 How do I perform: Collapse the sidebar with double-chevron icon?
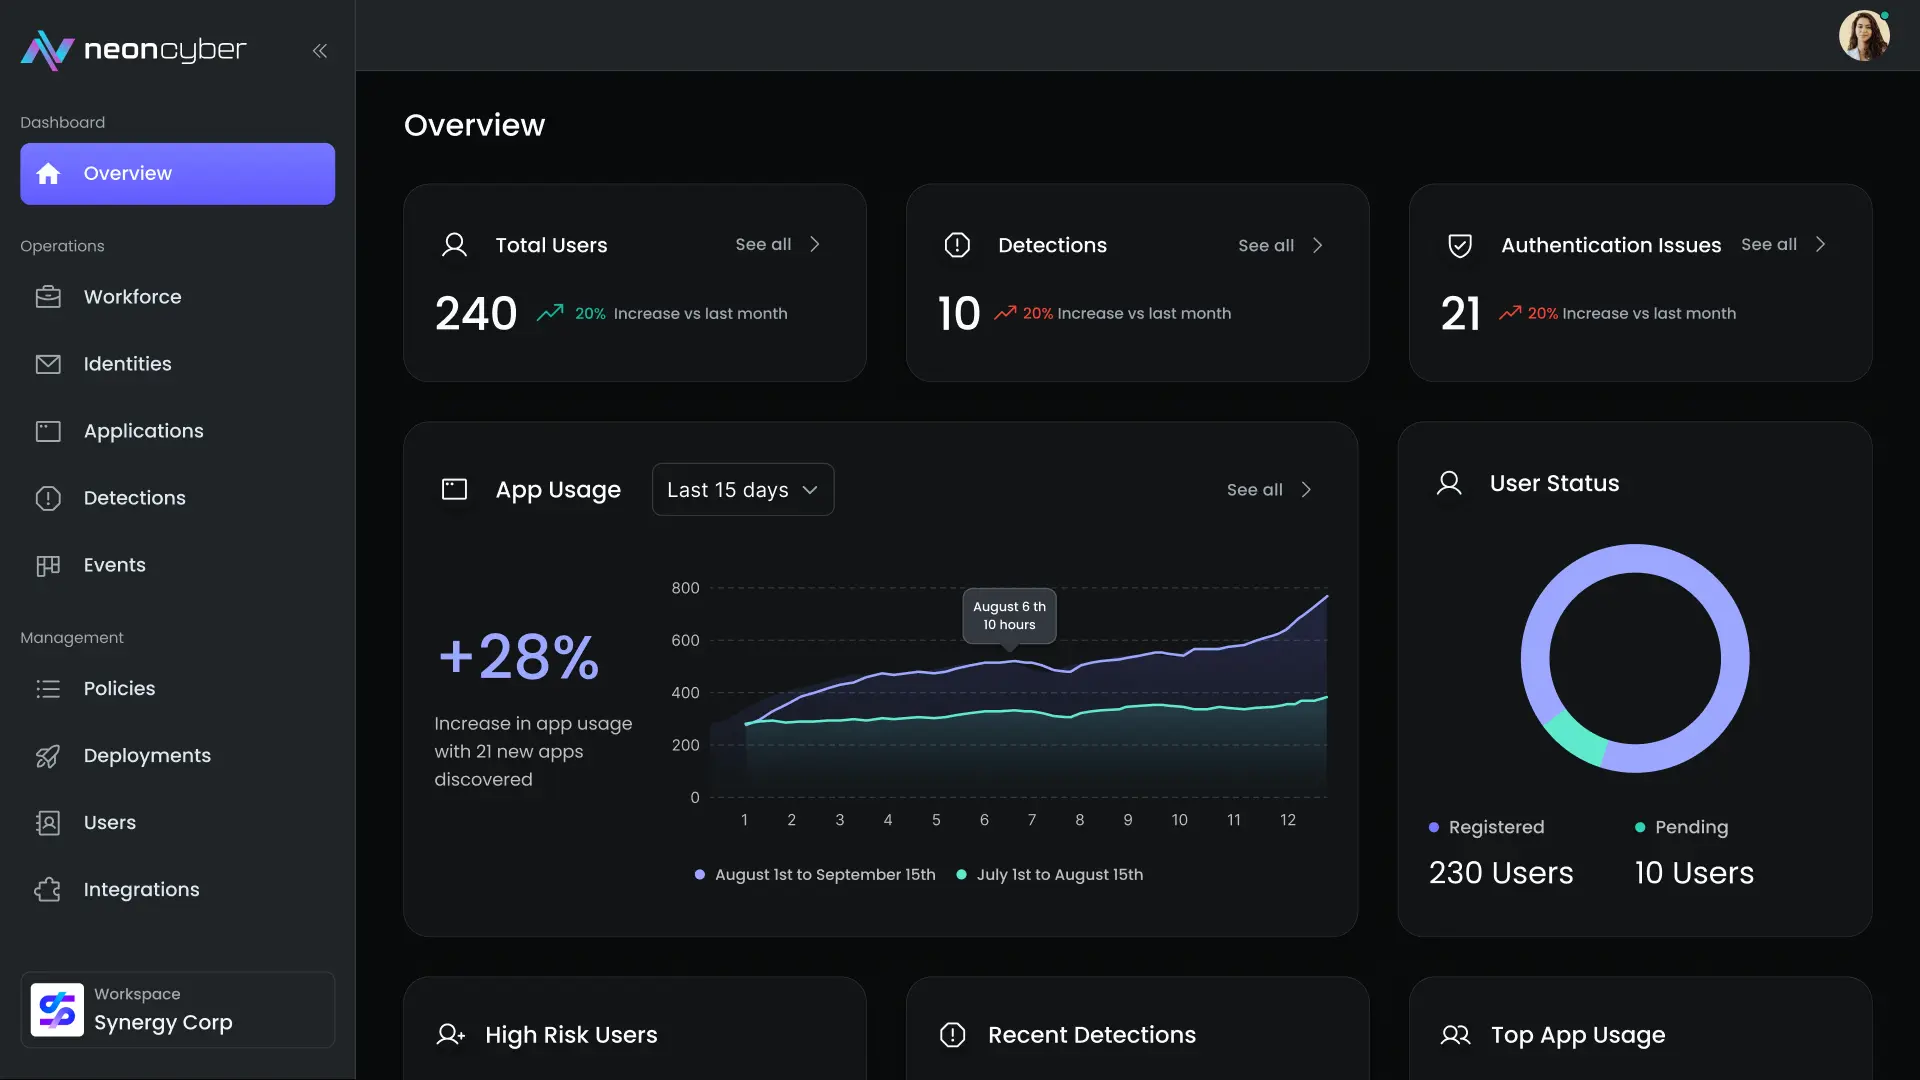(x=319, y=51)
